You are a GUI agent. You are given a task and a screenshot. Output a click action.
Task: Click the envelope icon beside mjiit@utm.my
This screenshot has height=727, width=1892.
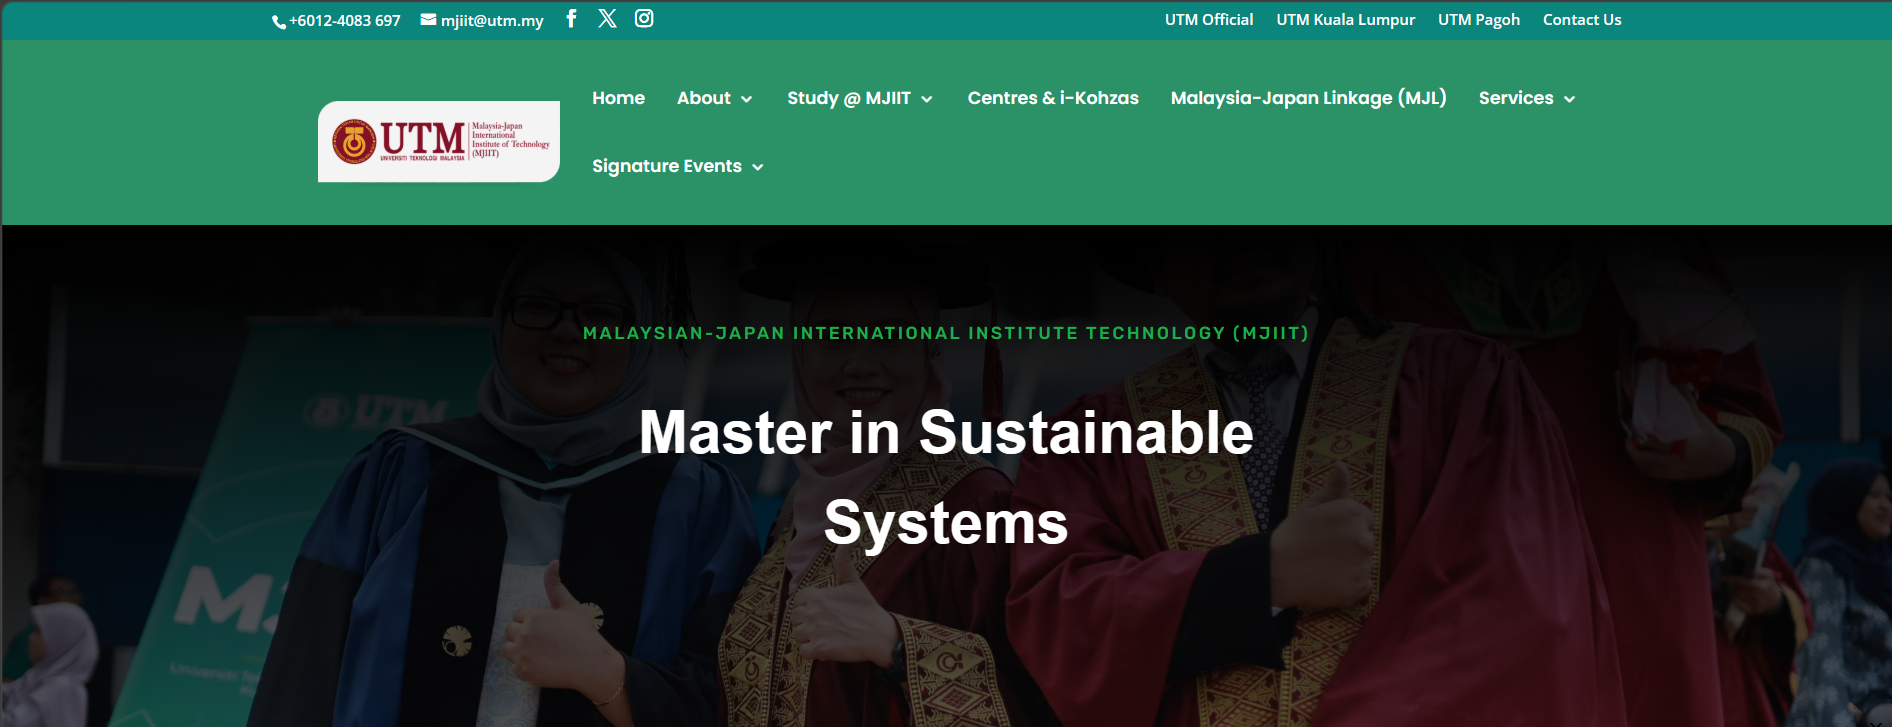pos(428,20)
